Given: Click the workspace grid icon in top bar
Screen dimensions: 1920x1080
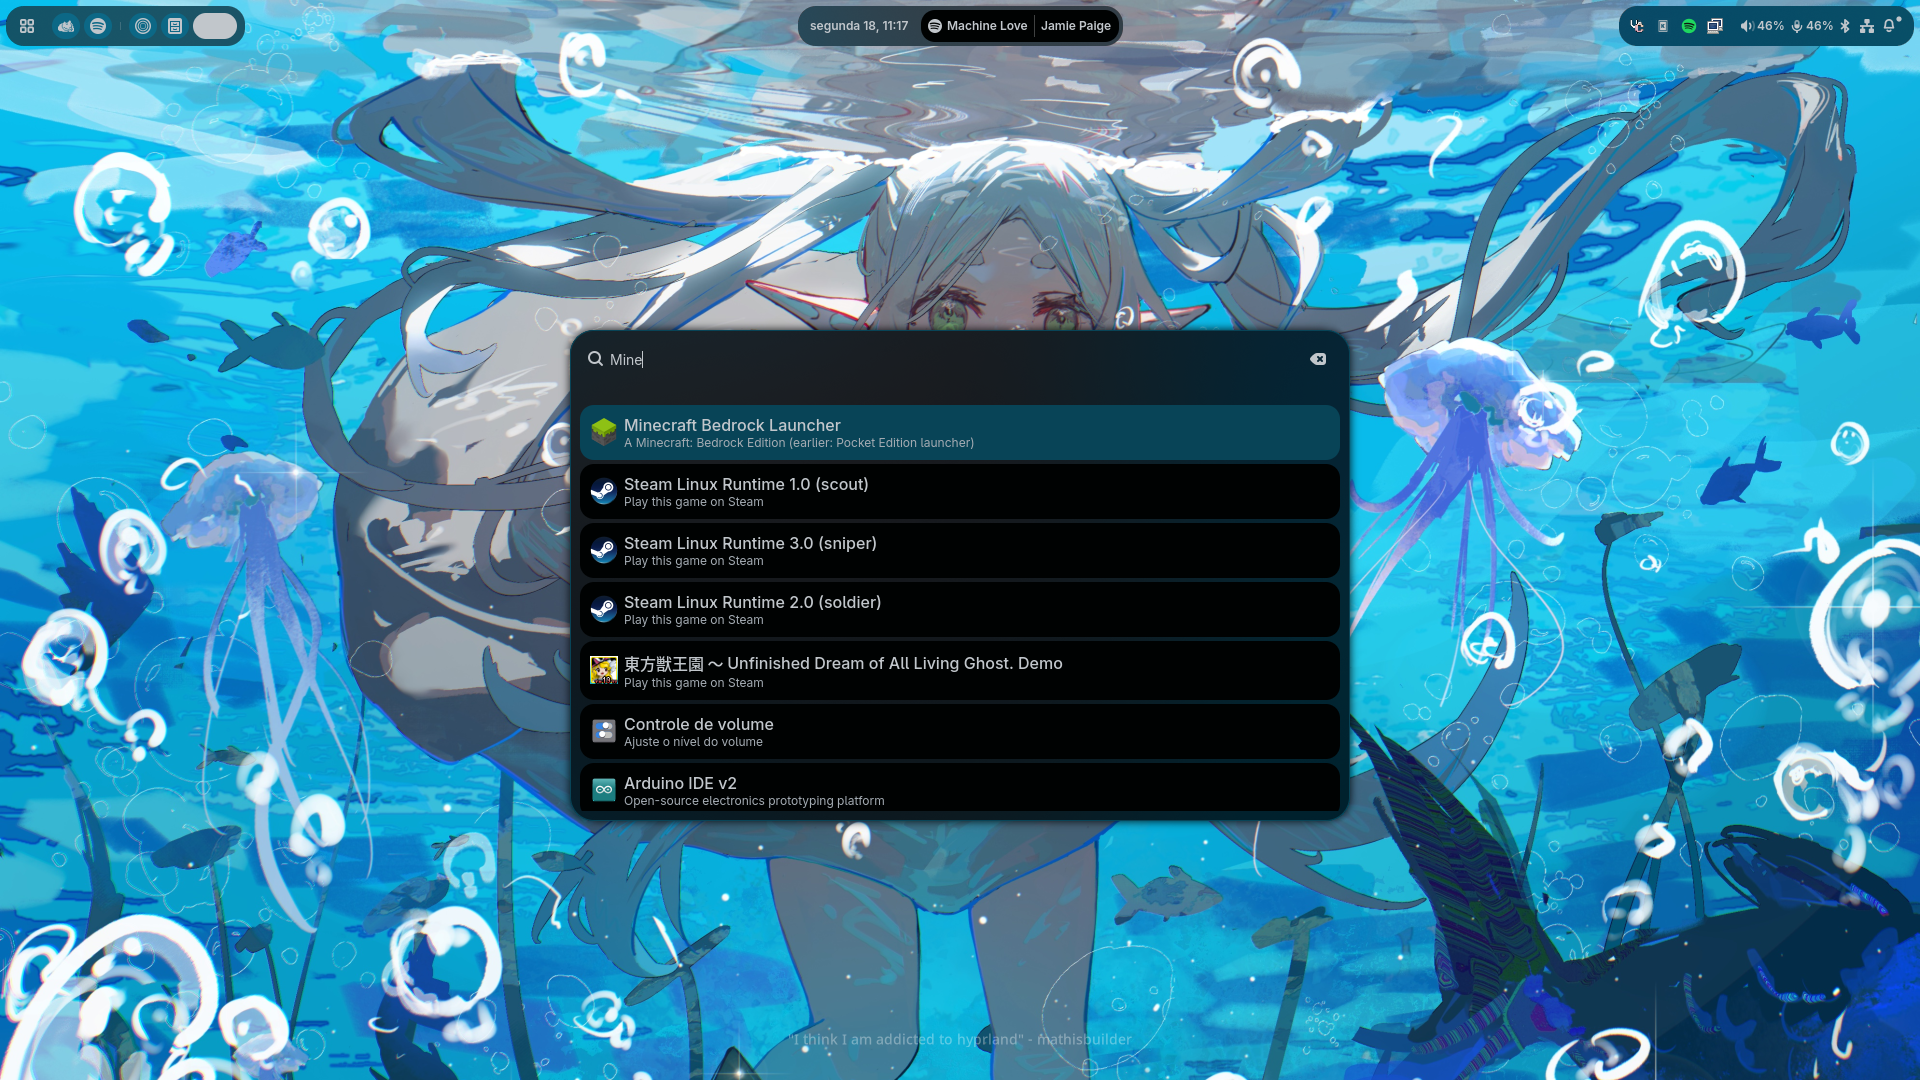Looking at the screenshot, I should (x=27, y=26).
